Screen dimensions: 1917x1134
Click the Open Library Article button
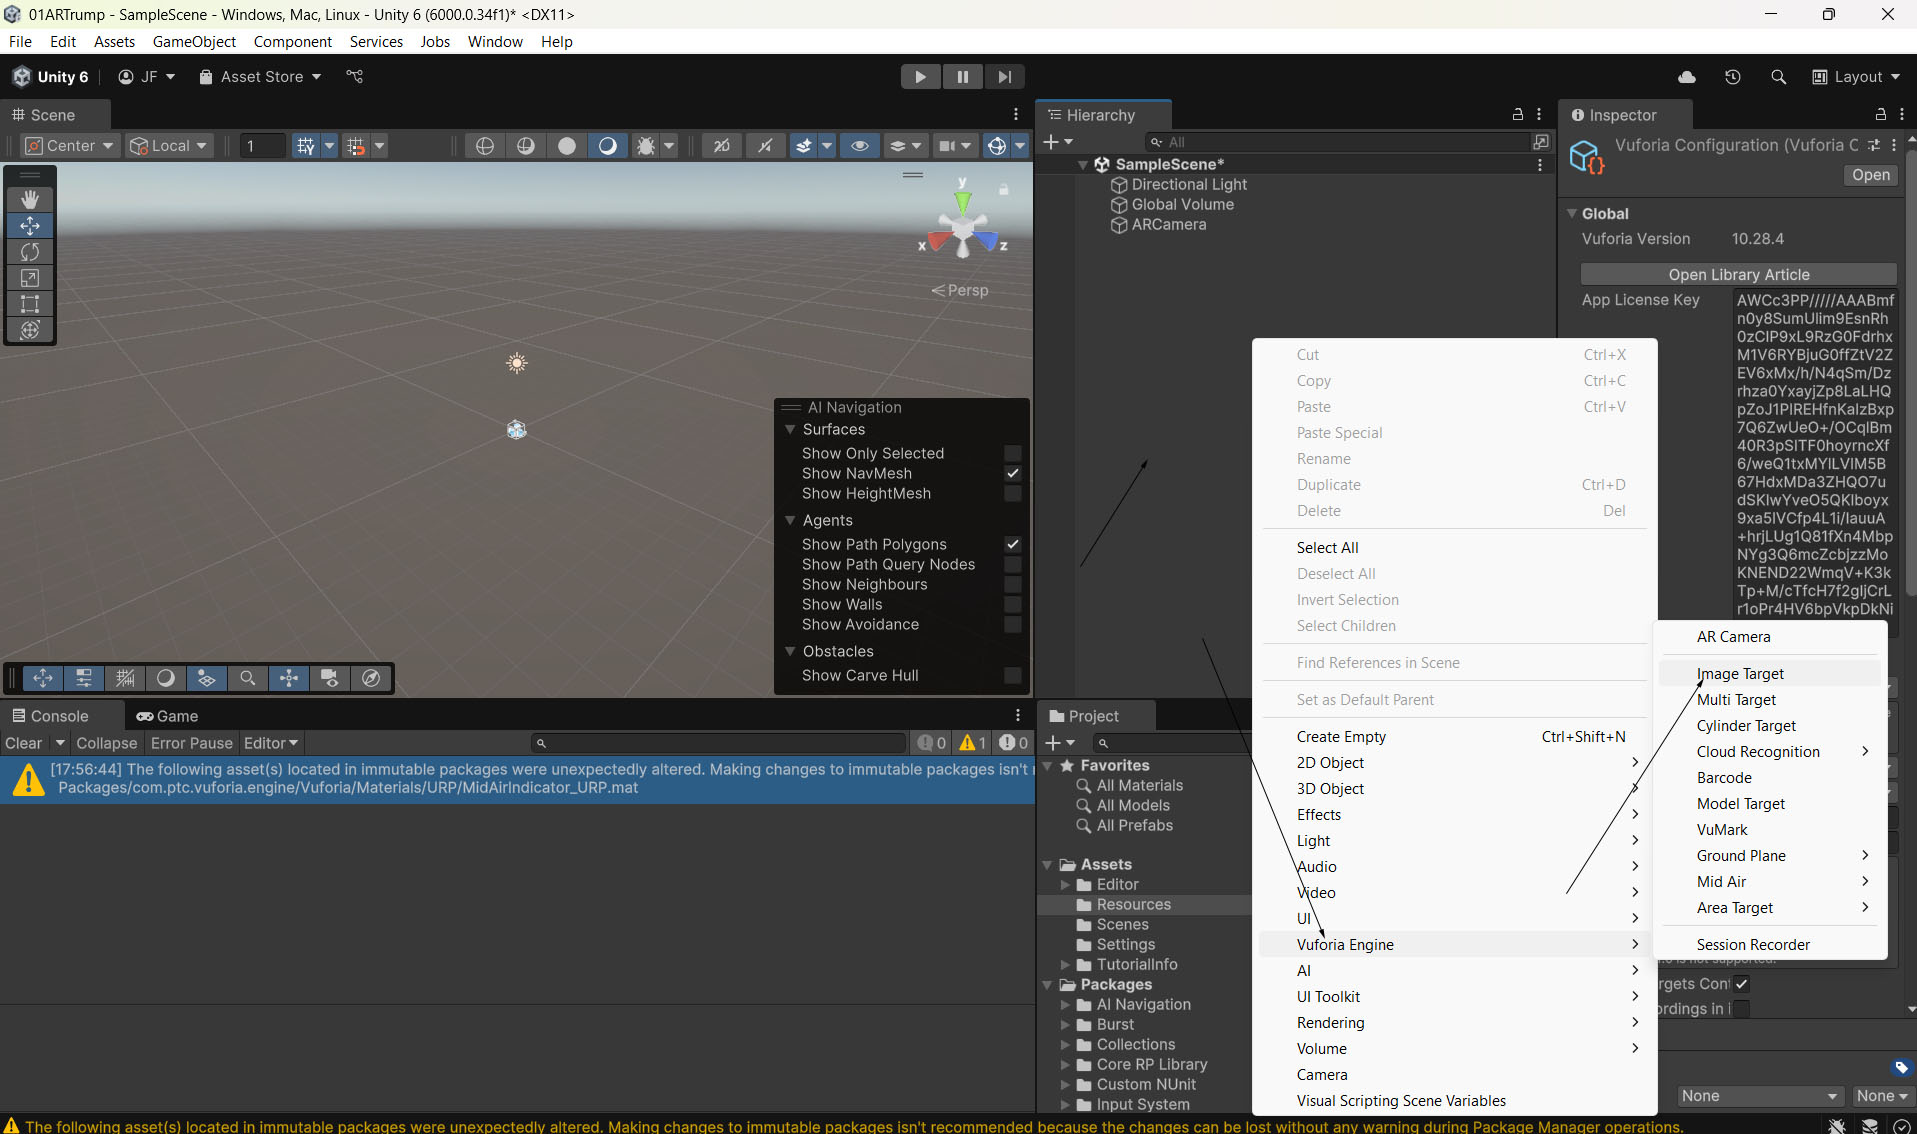[x=1738, y=275]
